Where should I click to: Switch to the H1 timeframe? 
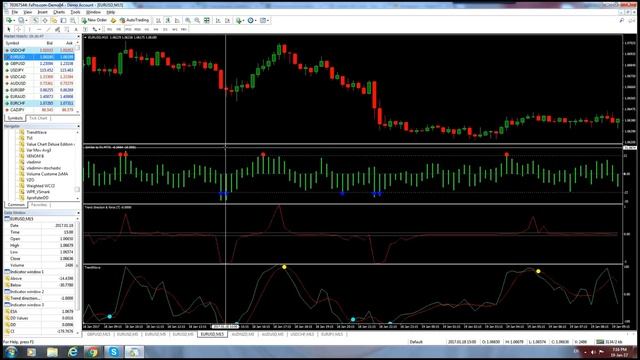pyautogui.click(x=147, y=29)
